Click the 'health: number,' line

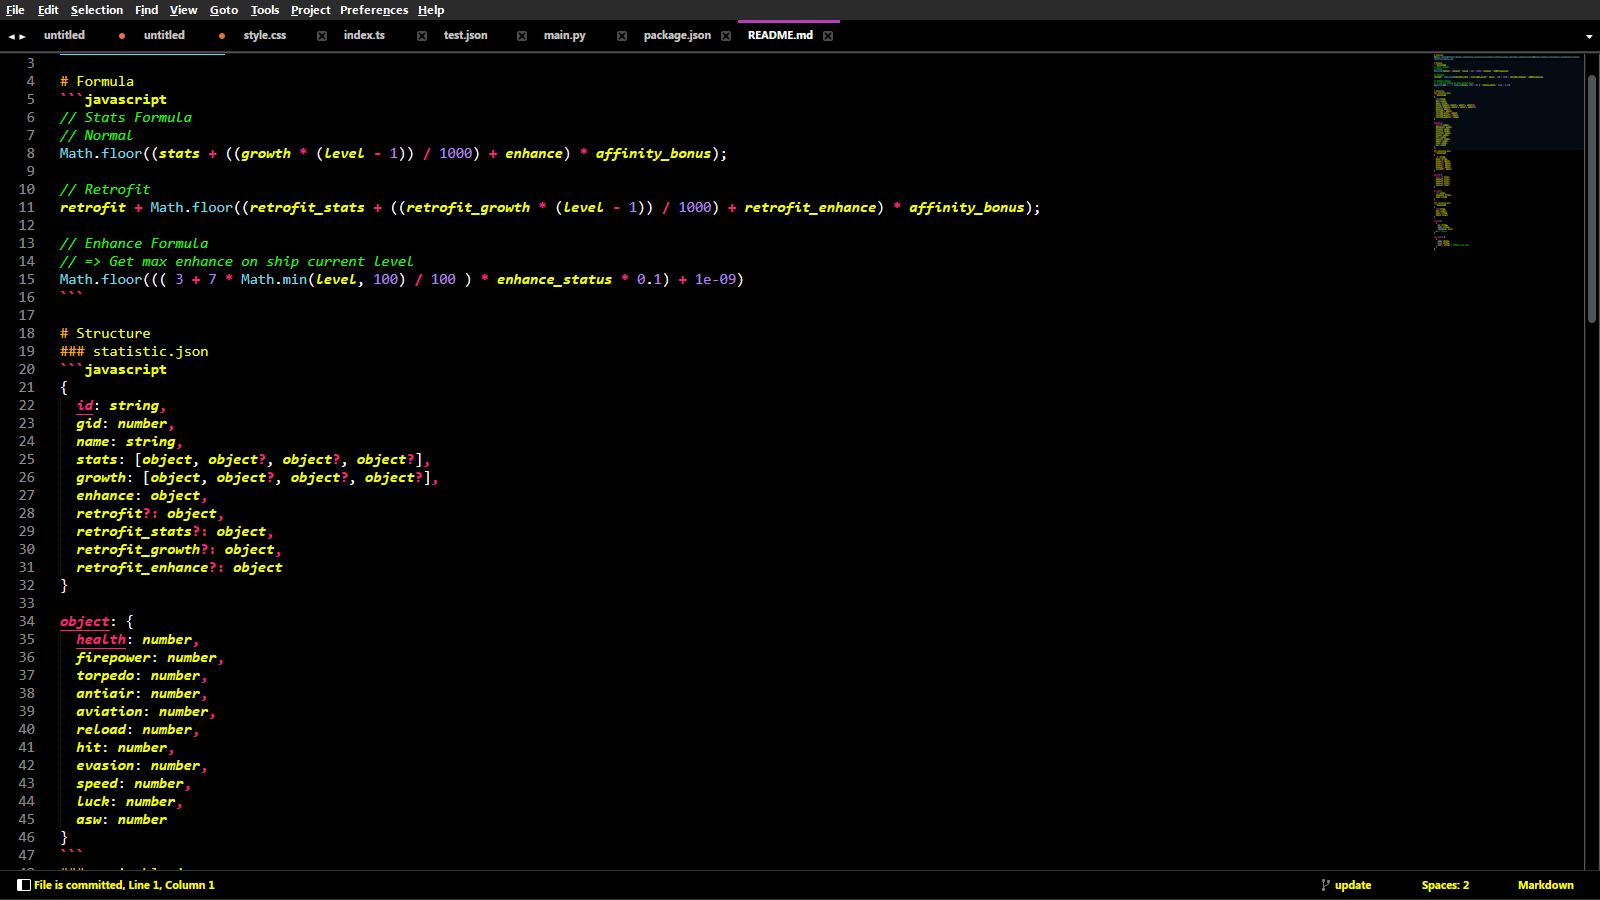point(138,639)
